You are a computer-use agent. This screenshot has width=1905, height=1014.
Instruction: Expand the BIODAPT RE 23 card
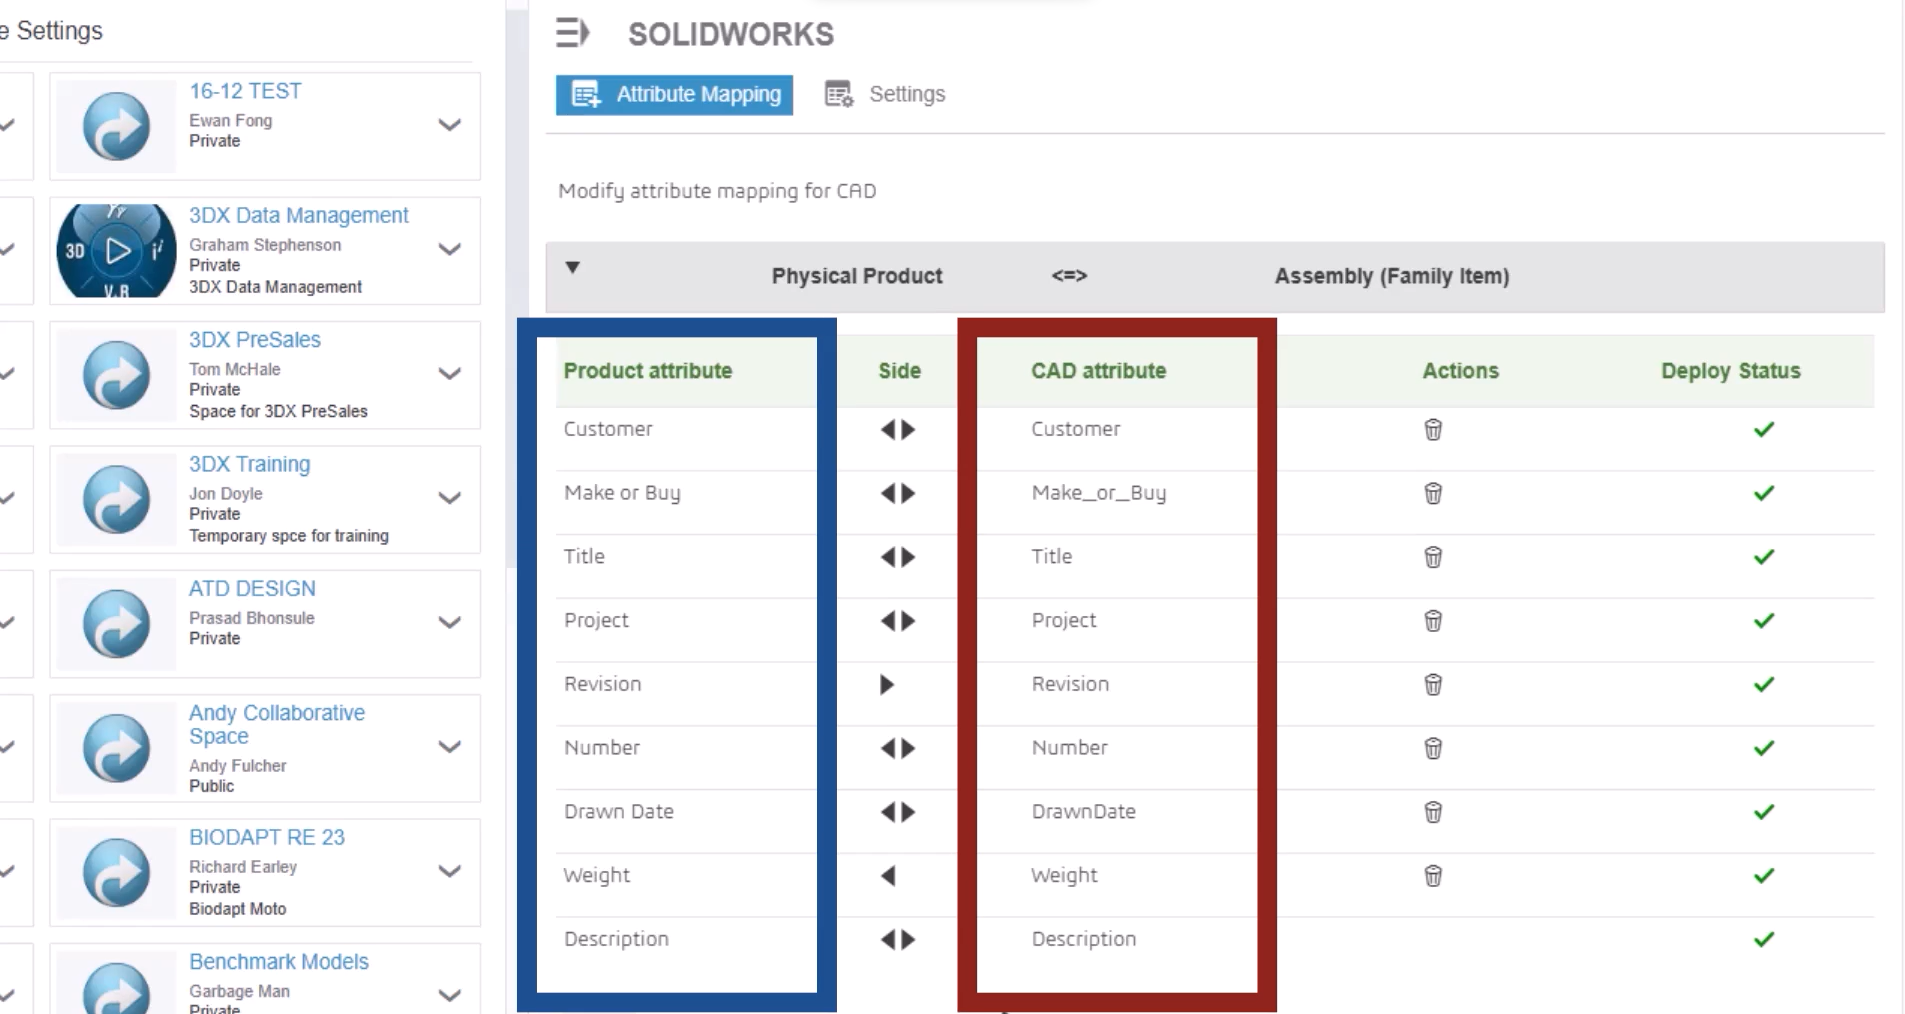450,871
